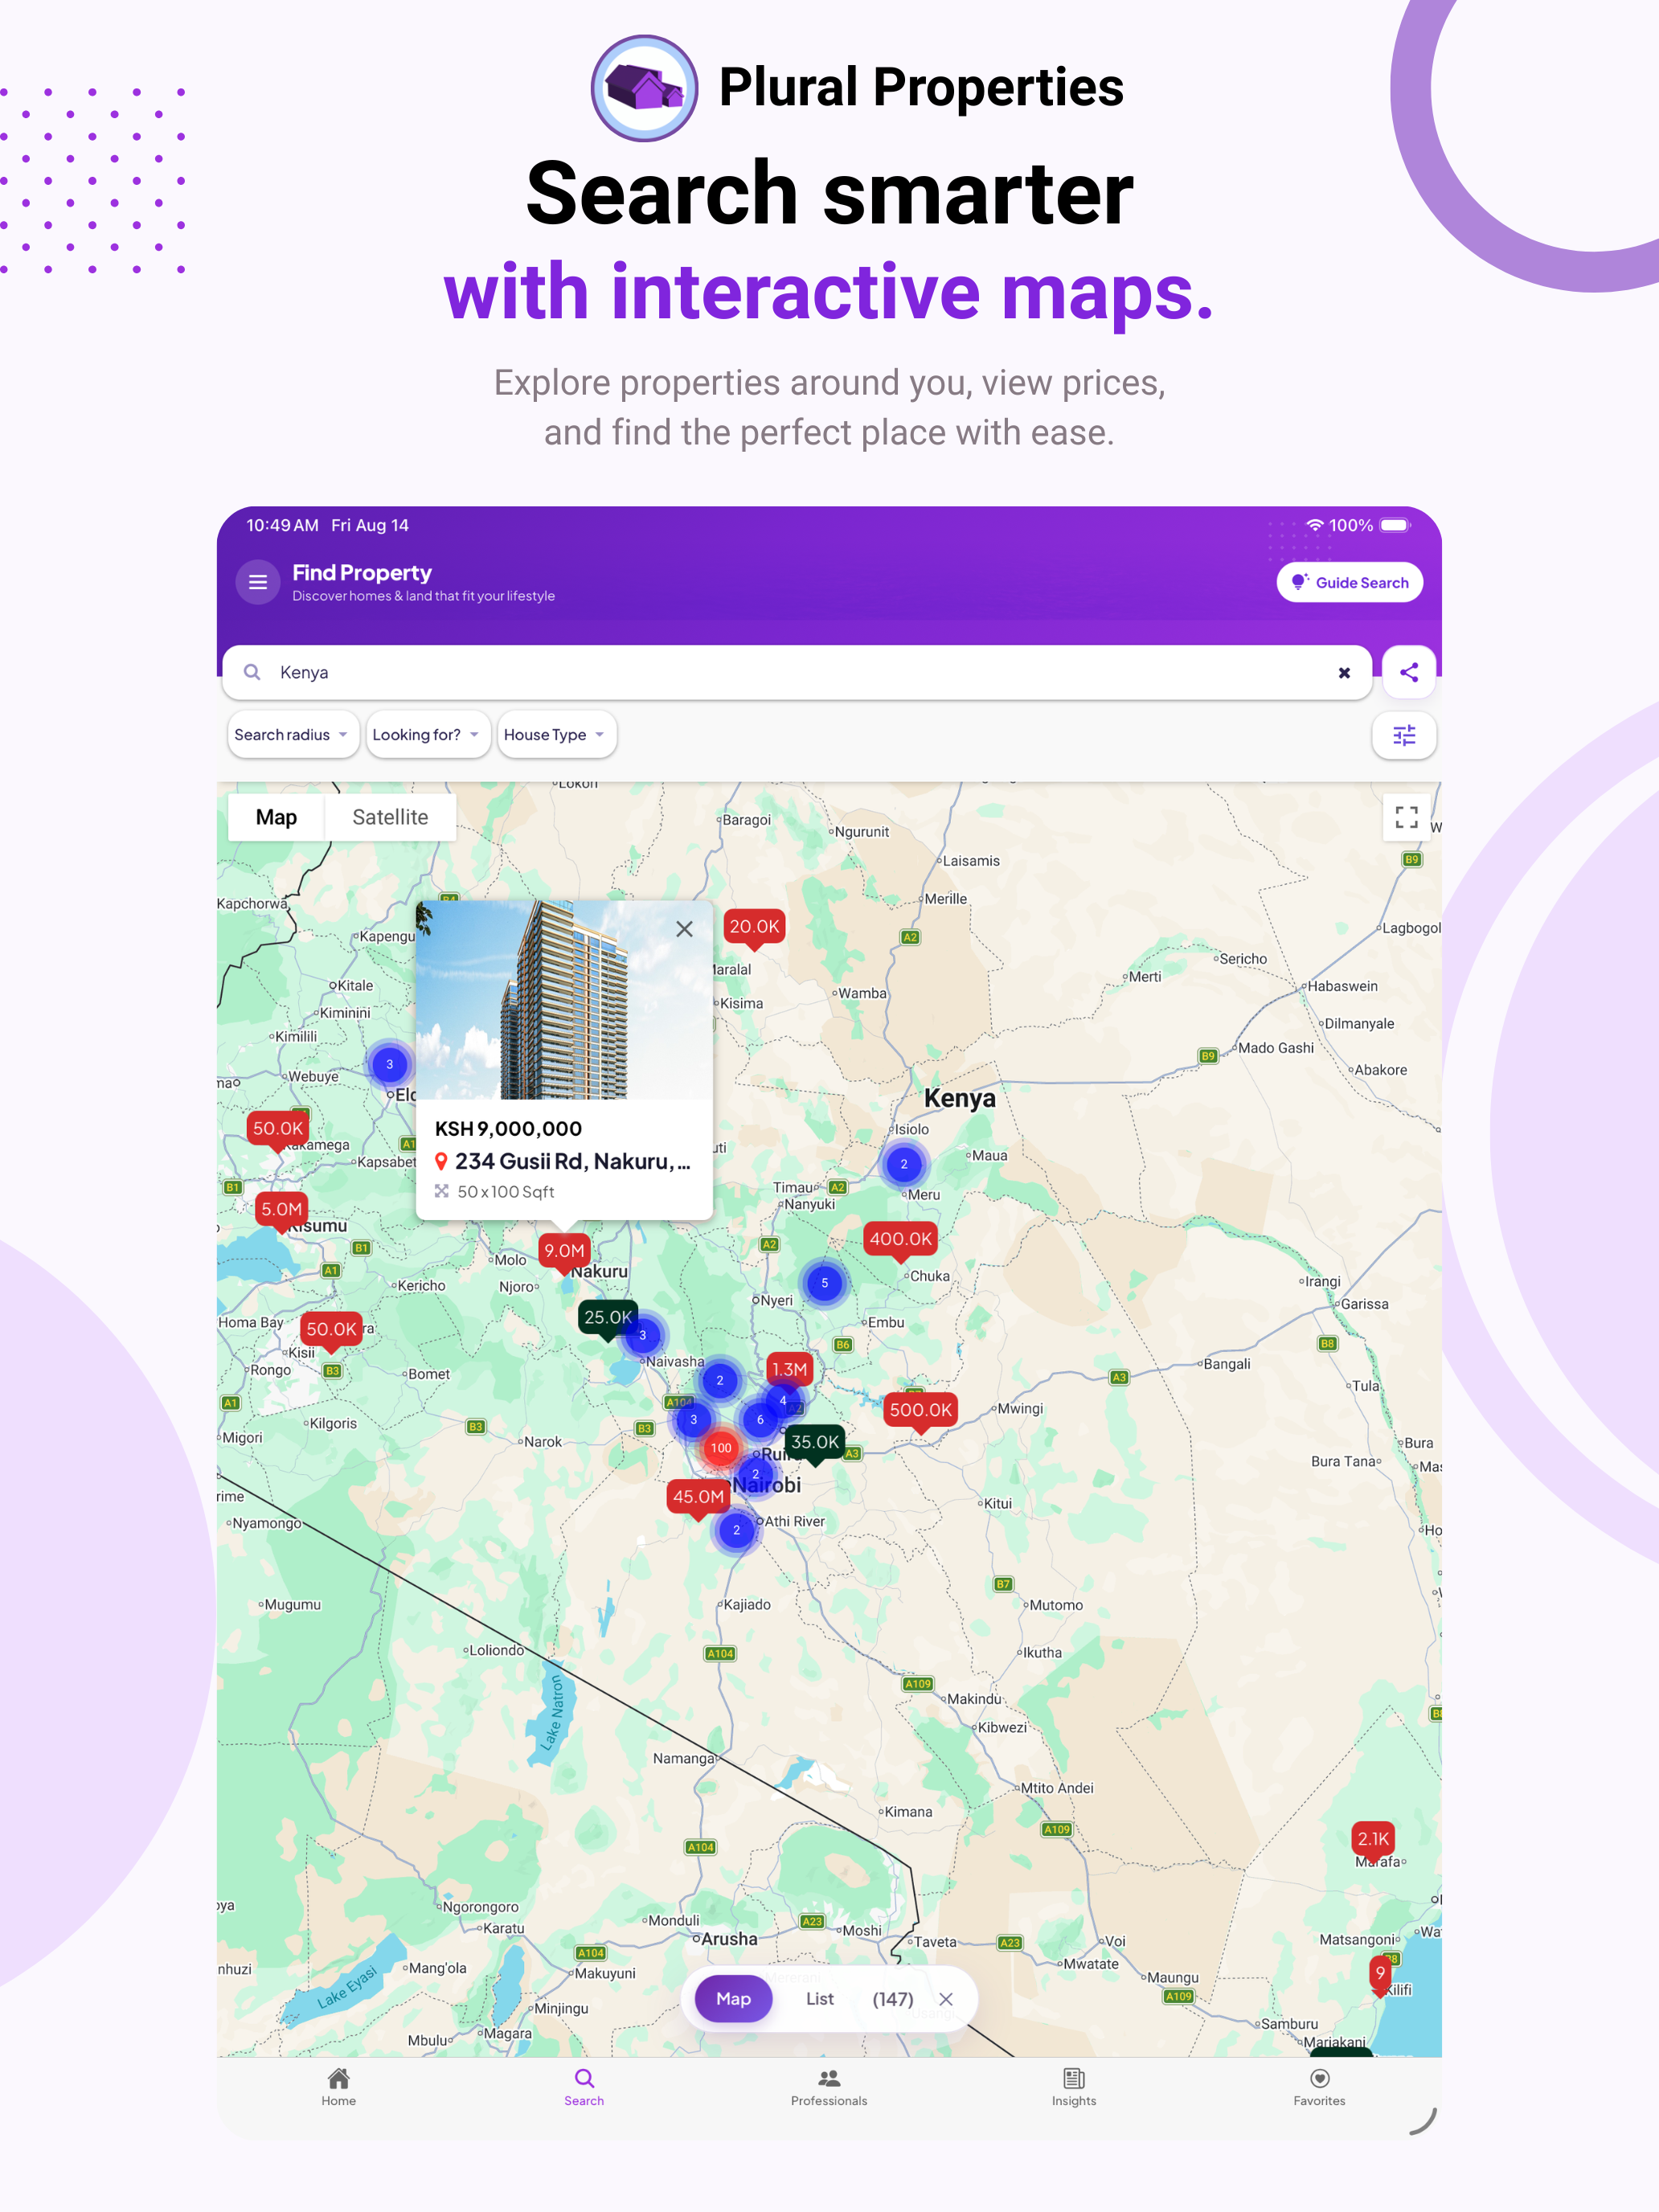
Task: Open the red 100 cluster marker
Action: 721,1448
